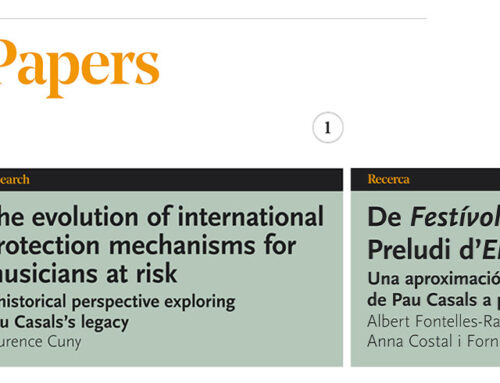500x383 pixels.
Task: Click the de Pau Casals subtitle line
Action: (433, 300)
